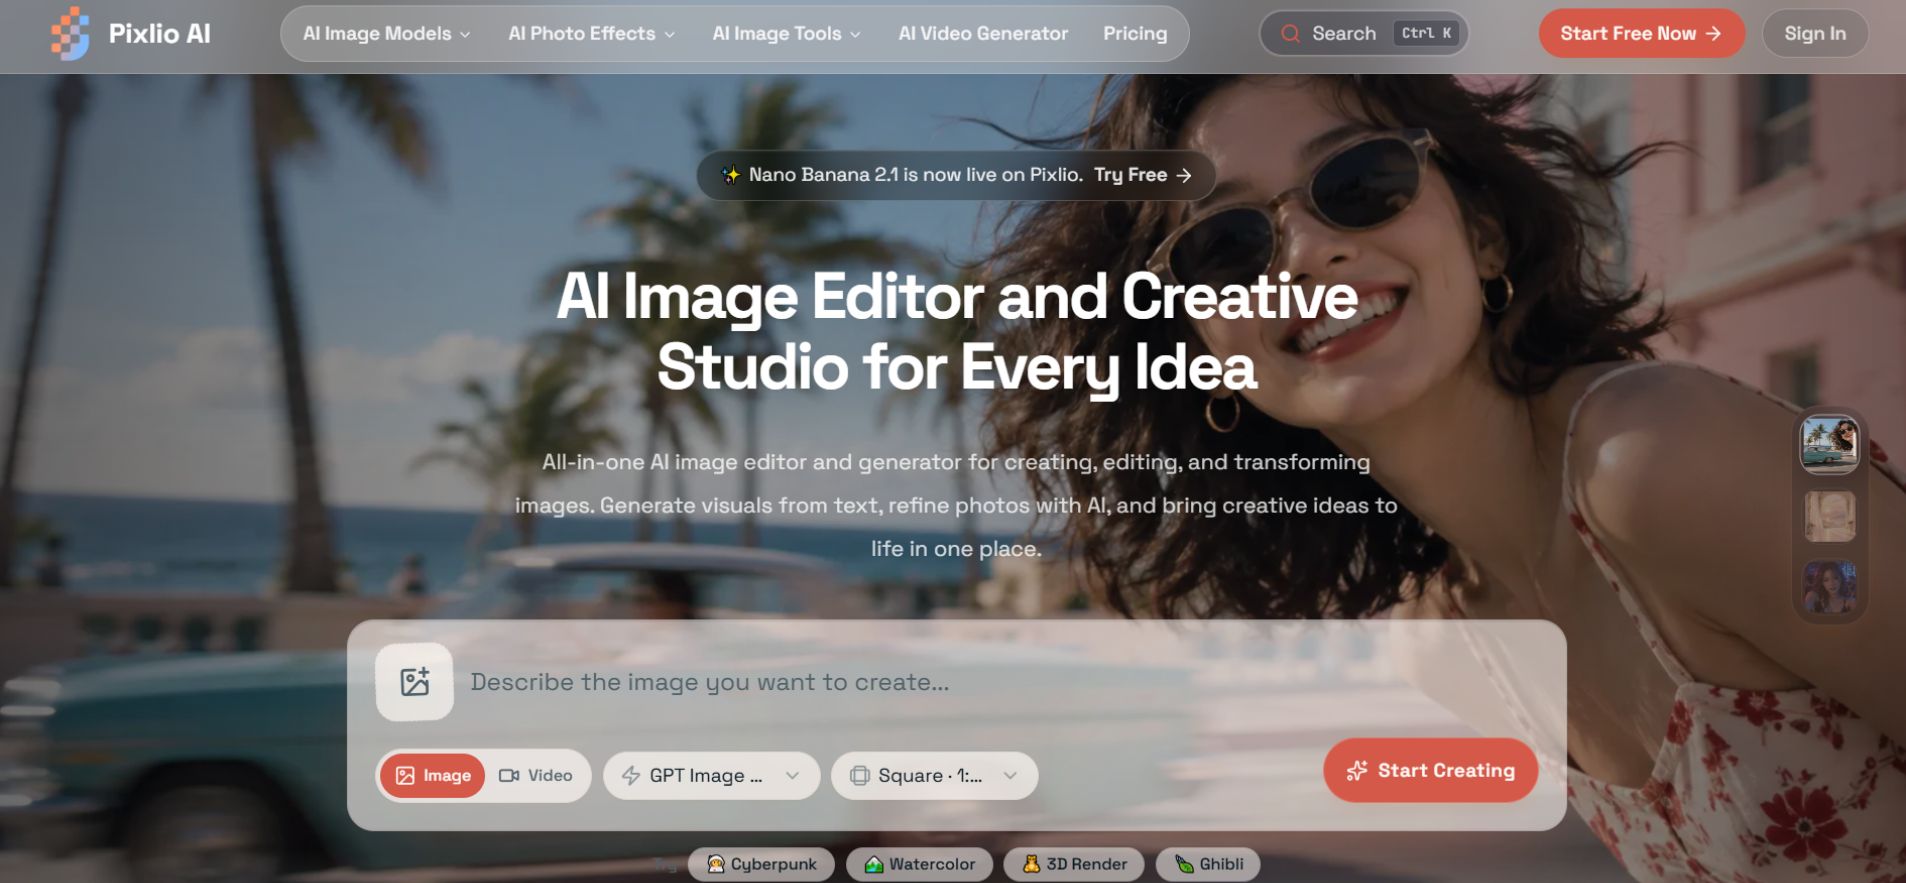Go to the Pricing page
Screen dimensions: 1906x883
[x=1135, y=34]
